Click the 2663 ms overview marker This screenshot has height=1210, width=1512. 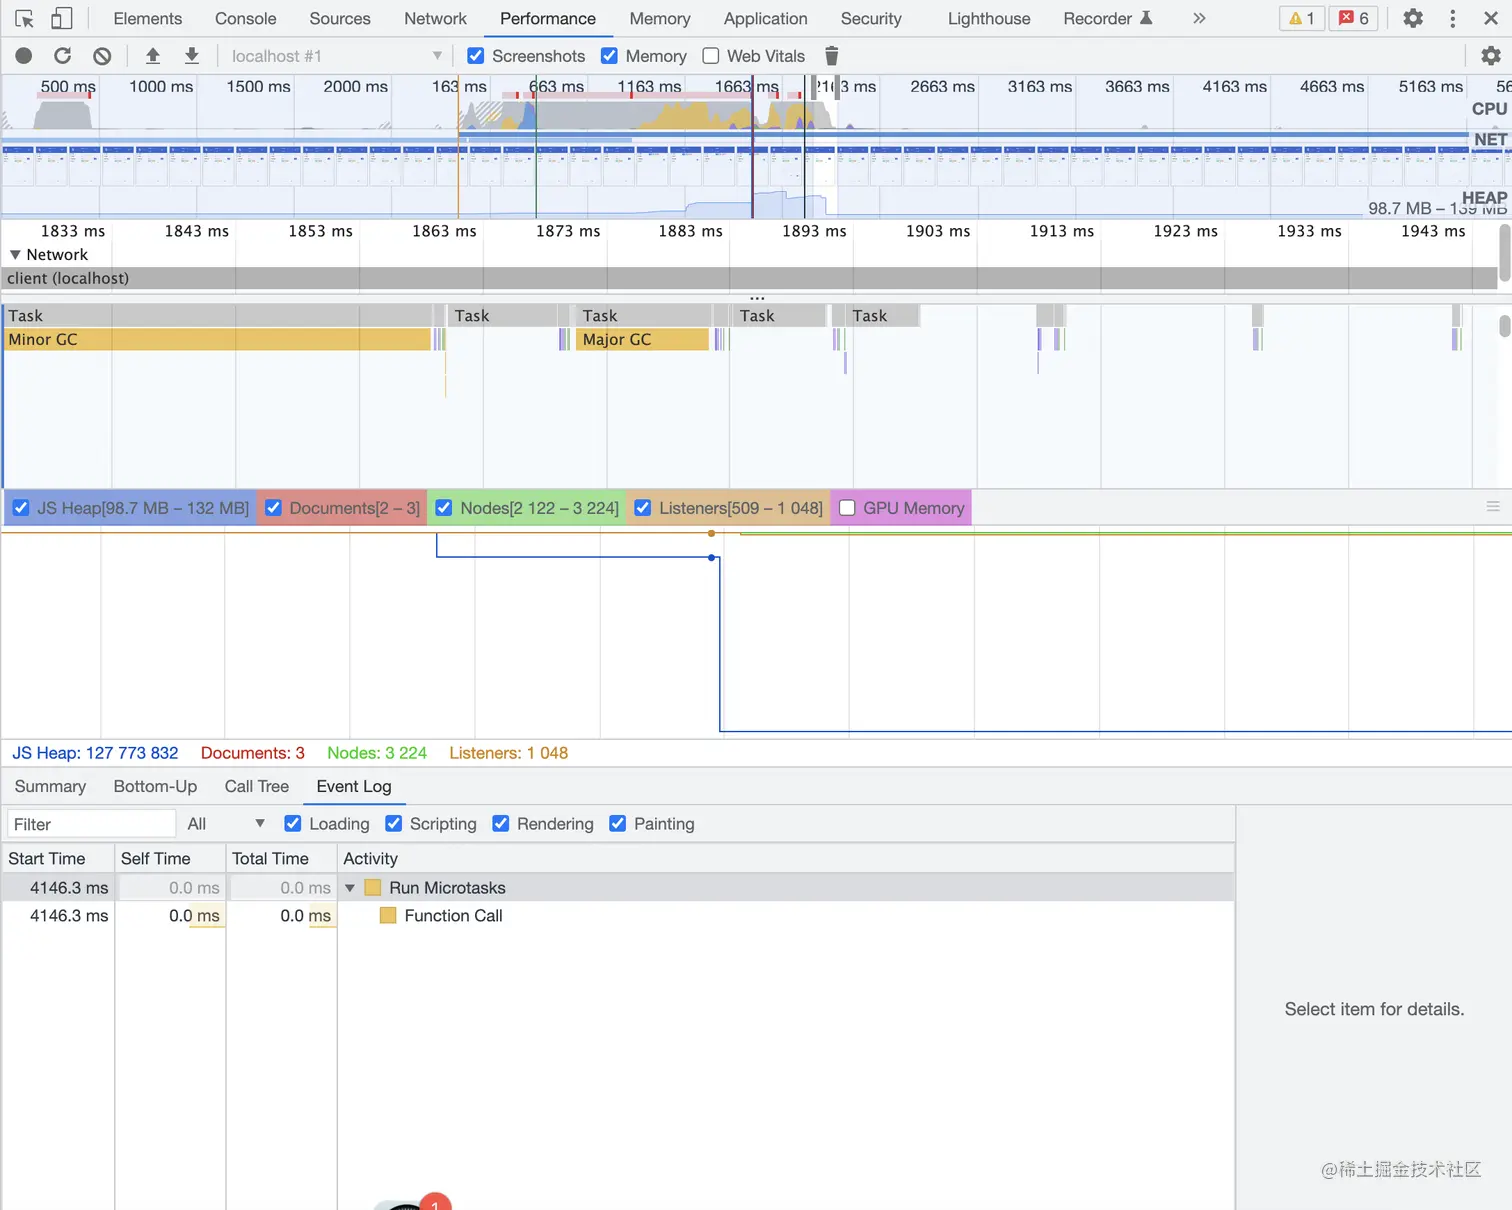pyautogui.click(x=942, y=87)
